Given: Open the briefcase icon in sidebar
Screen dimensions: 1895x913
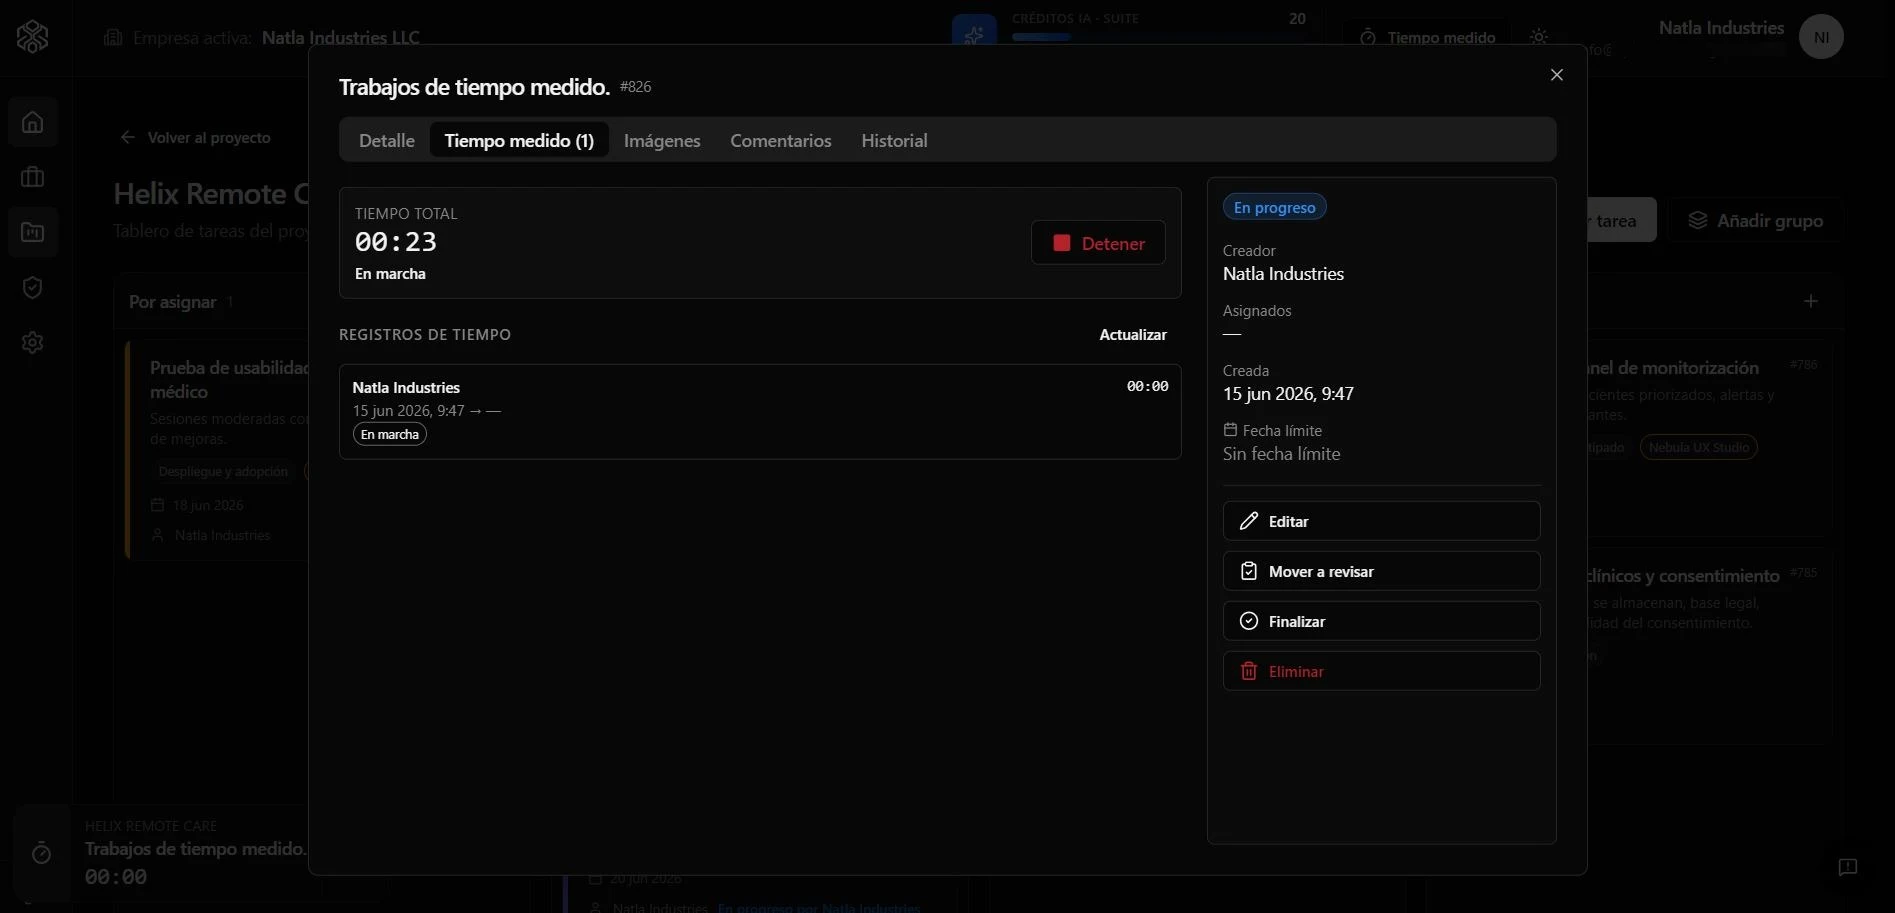Looking at the screenshot, I should pos(33,177).
